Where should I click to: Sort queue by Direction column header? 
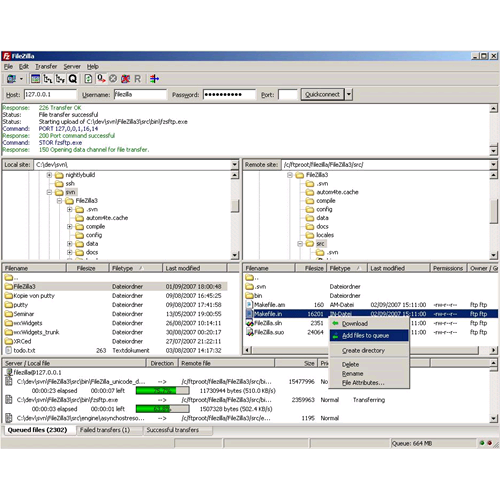162,363
